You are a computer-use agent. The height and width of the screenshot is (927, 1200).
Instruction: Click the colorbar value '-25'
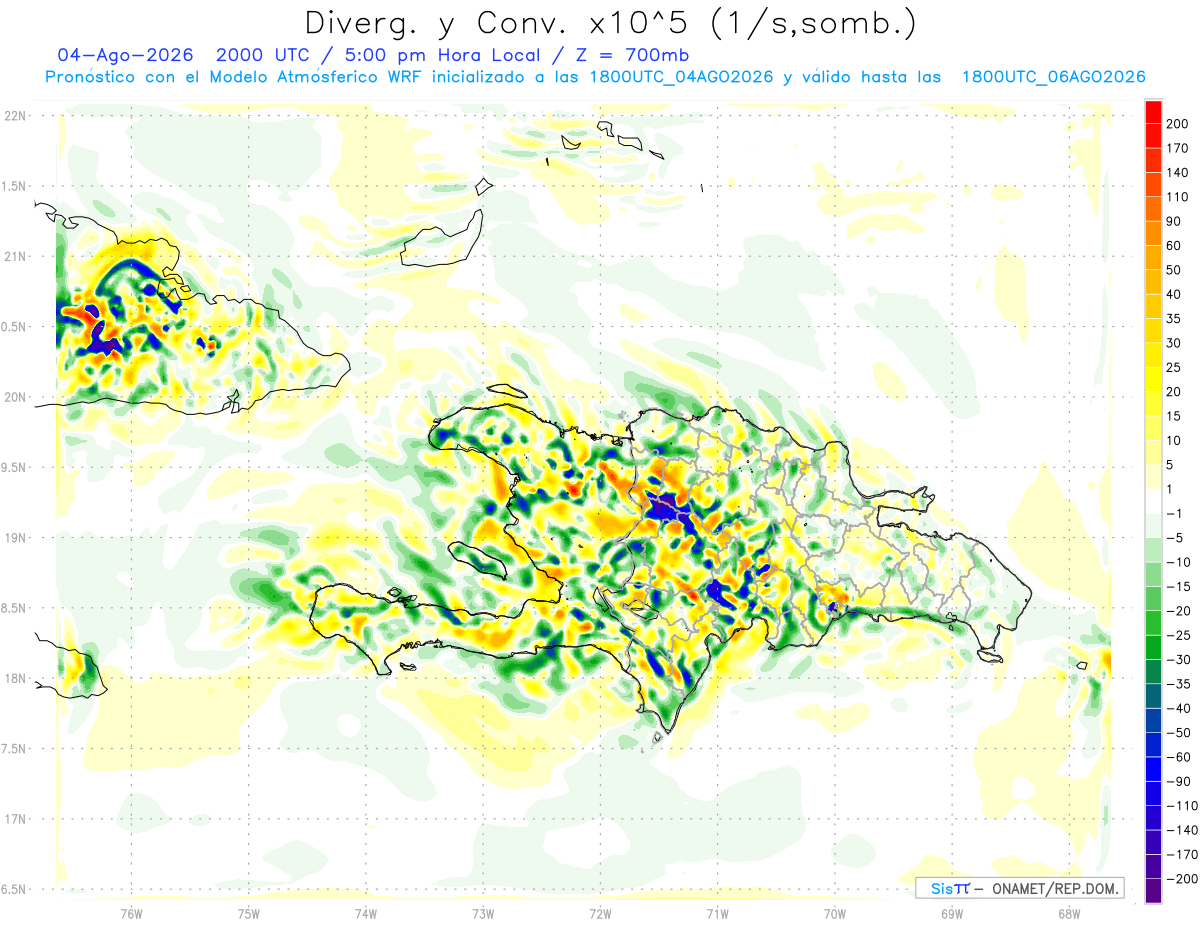1177,635
